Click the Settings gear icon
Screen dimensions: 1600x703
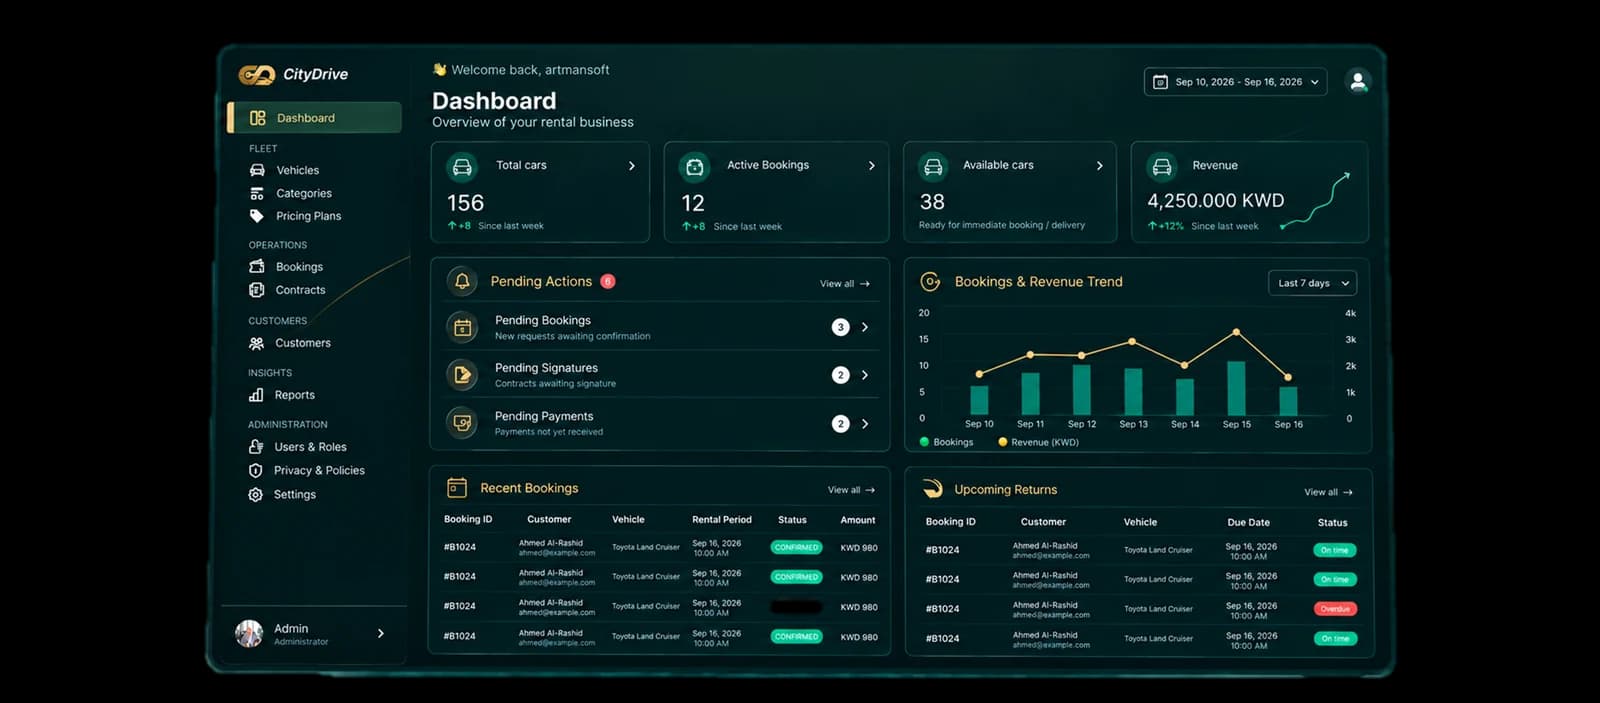pos(255,495)
